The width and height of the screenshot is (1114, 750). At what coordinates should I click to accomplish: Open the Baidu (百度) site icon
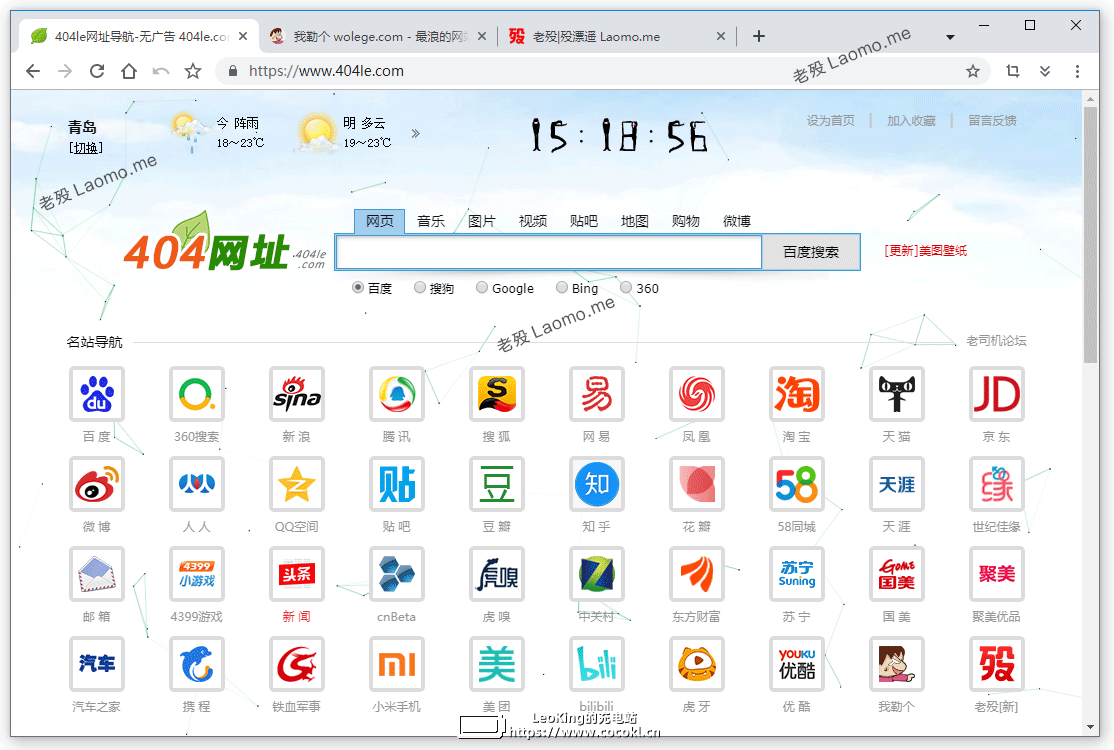coord(97,394)
